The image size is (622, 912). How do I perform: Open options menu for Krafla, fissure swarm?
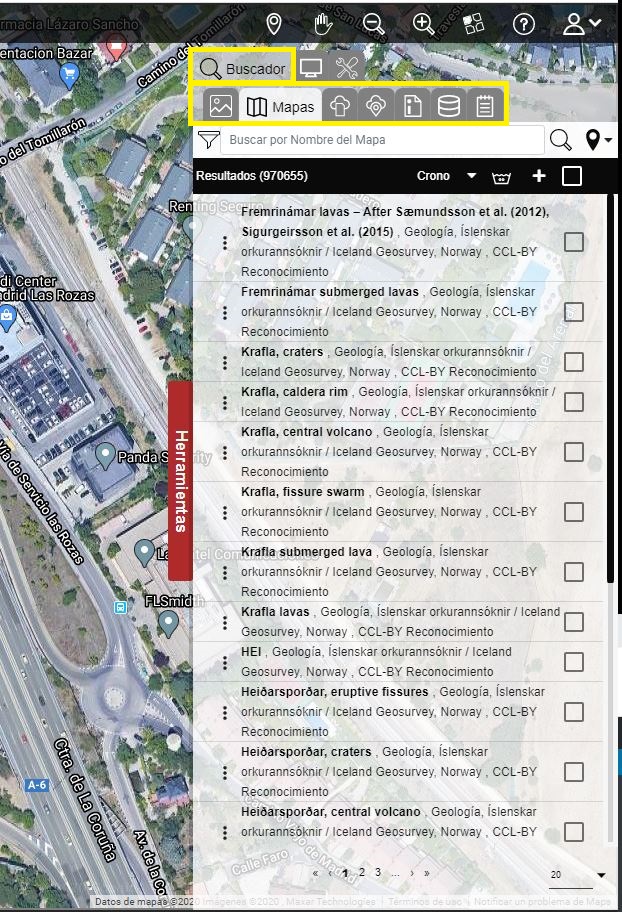[x=225, y=512]
